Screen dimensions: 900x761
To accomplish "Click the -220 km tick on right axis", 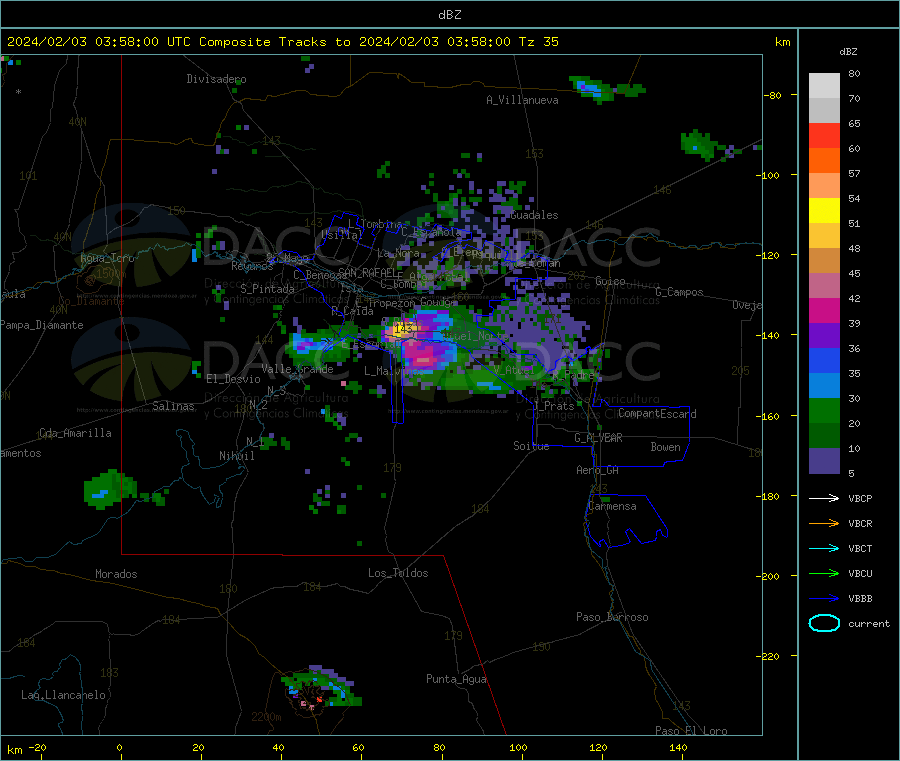I will pos(770,656).
